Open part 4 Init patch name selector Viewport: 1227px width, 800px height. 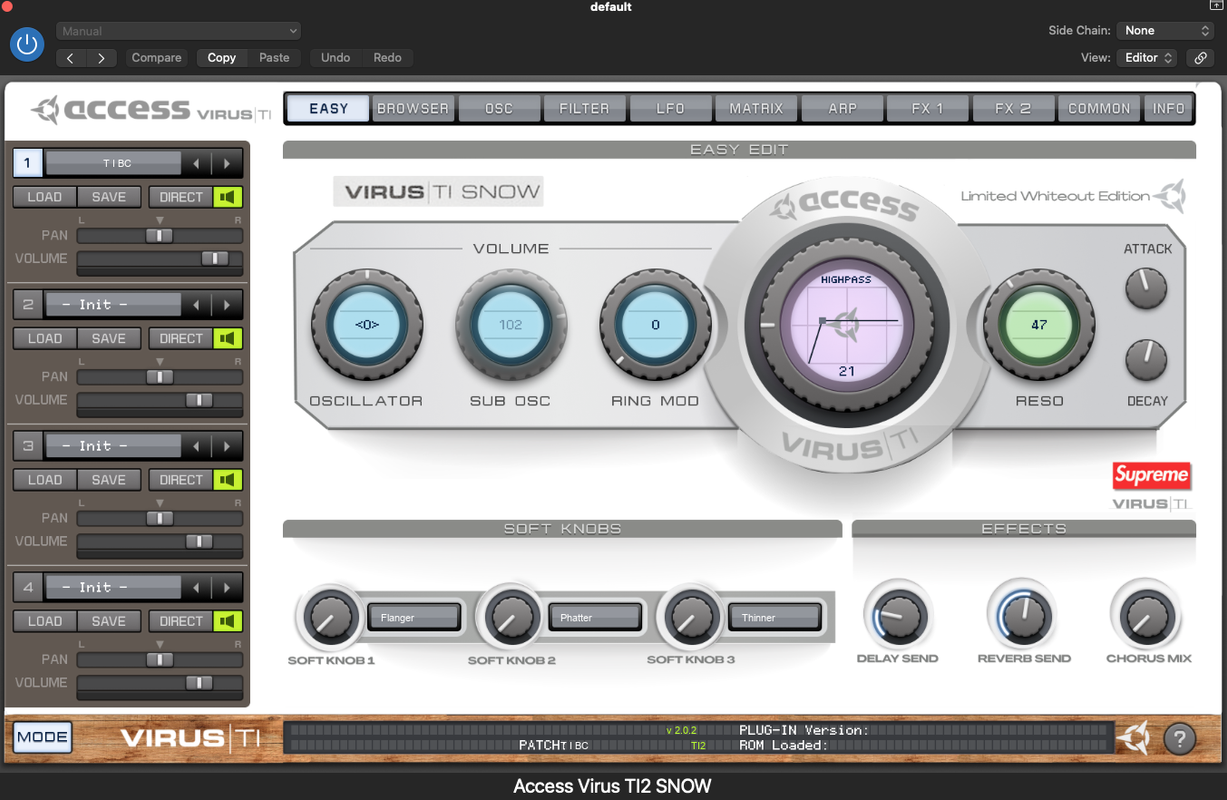114,587
